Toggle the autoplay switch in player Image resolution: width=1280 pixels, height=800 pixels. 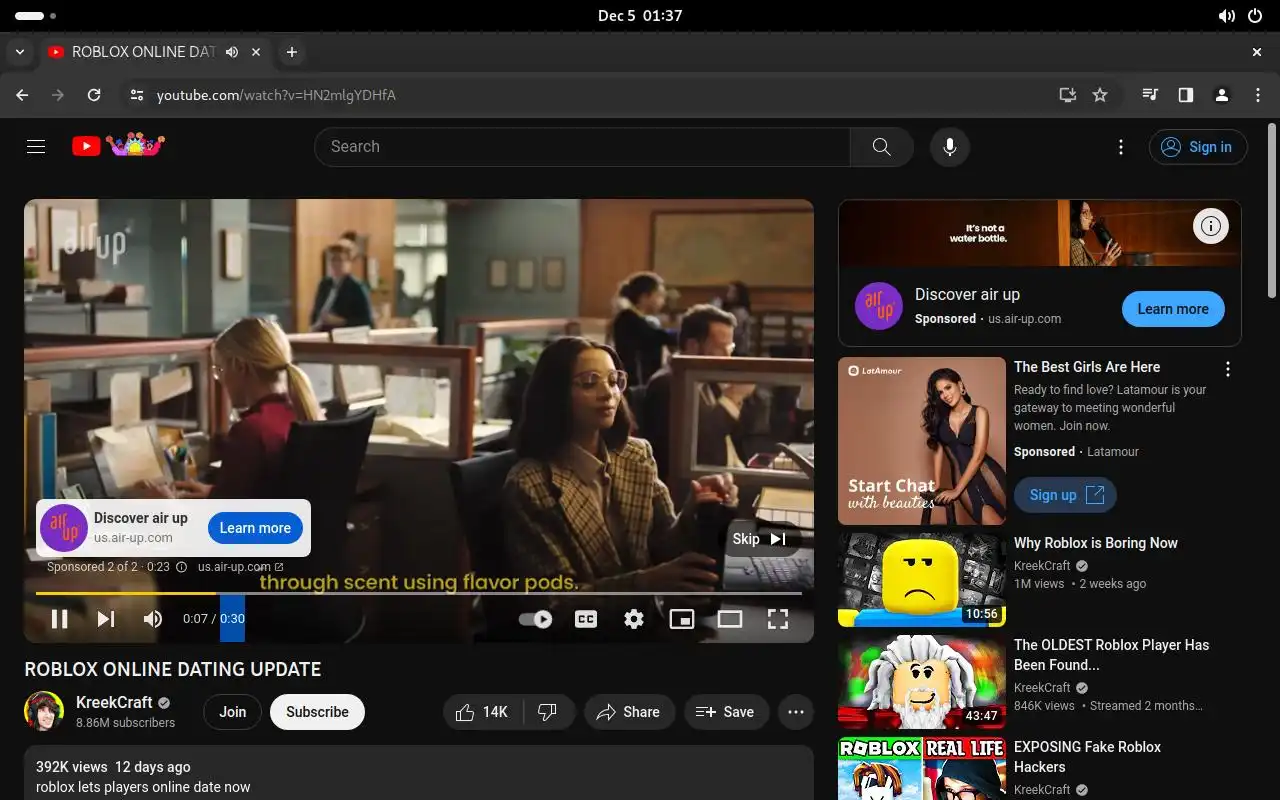tap(536, 619)
